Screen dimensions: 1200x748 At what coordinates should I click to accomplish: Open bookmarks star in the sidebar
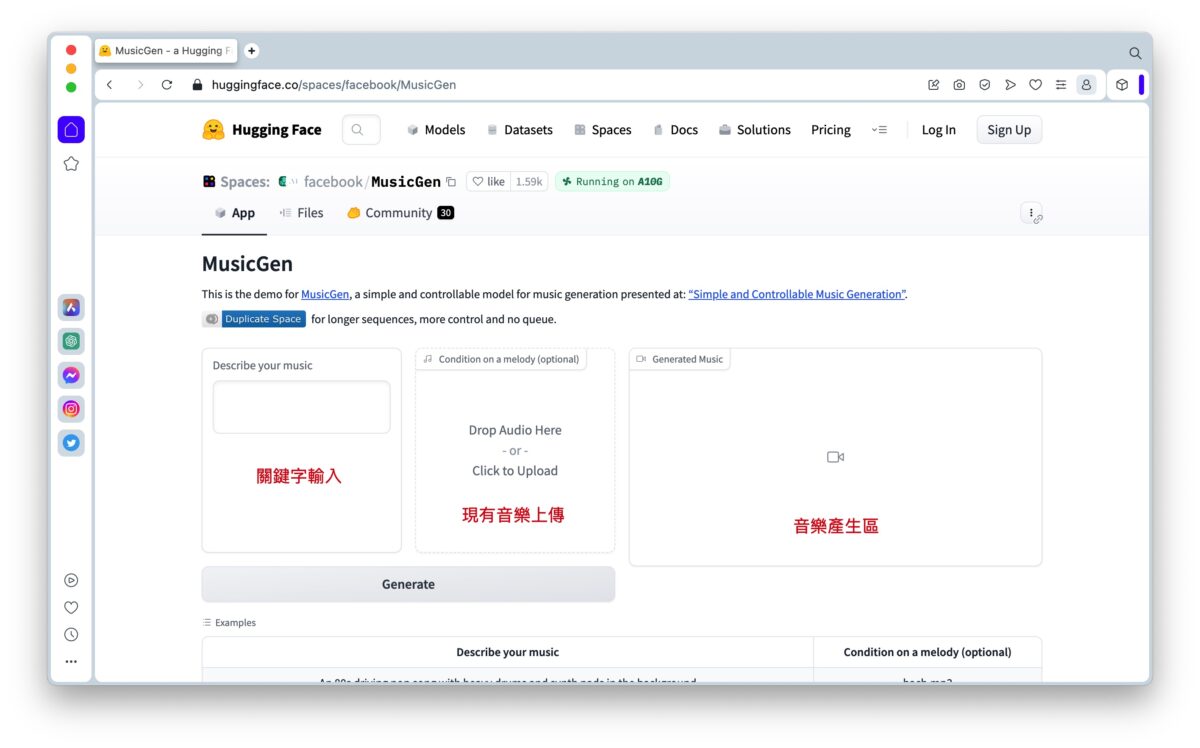pos(71,164)
